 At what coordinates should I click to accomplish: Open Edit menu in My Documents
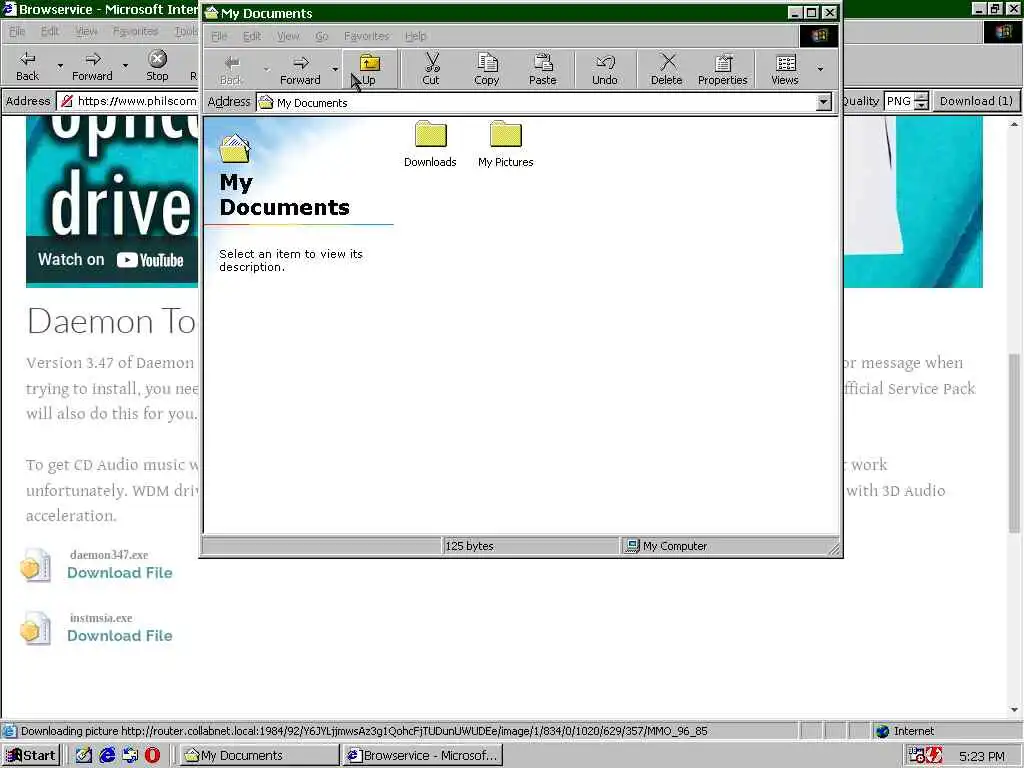tap(251, 36)
